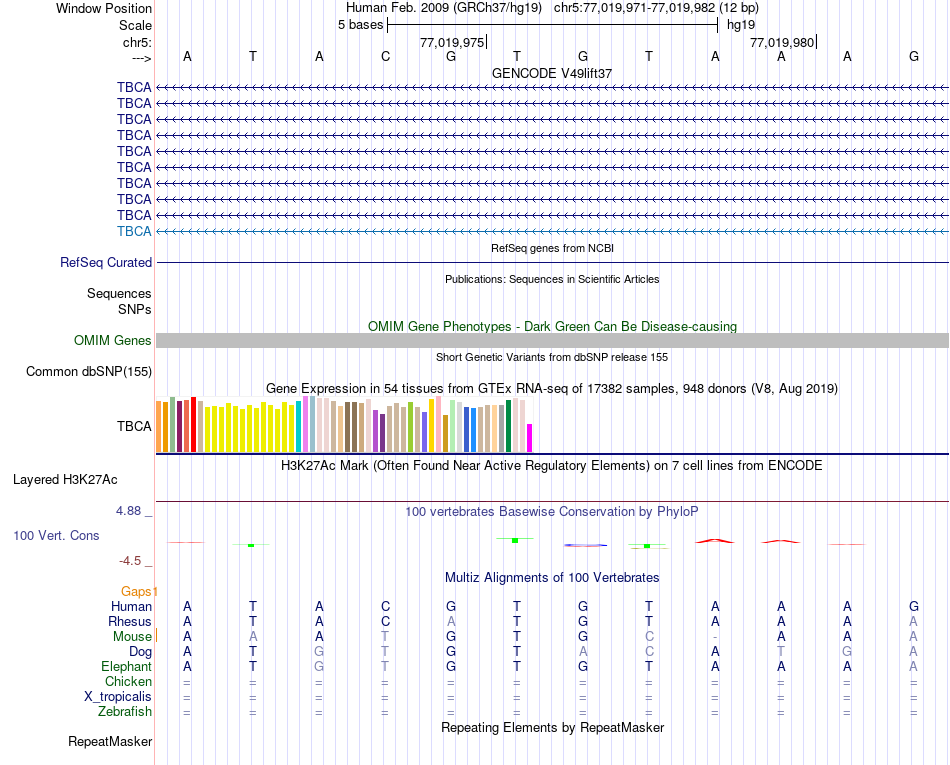Click the X_tropicalis species label
The height and width of the screenshot is (765, 950).
[118, 697]
